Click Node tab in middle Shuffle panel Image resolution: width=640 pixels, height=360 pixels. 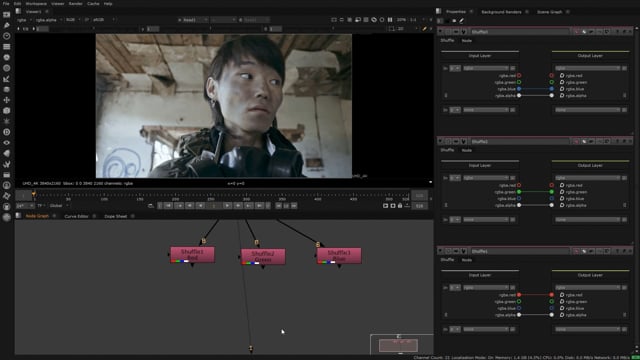(467, 150)
